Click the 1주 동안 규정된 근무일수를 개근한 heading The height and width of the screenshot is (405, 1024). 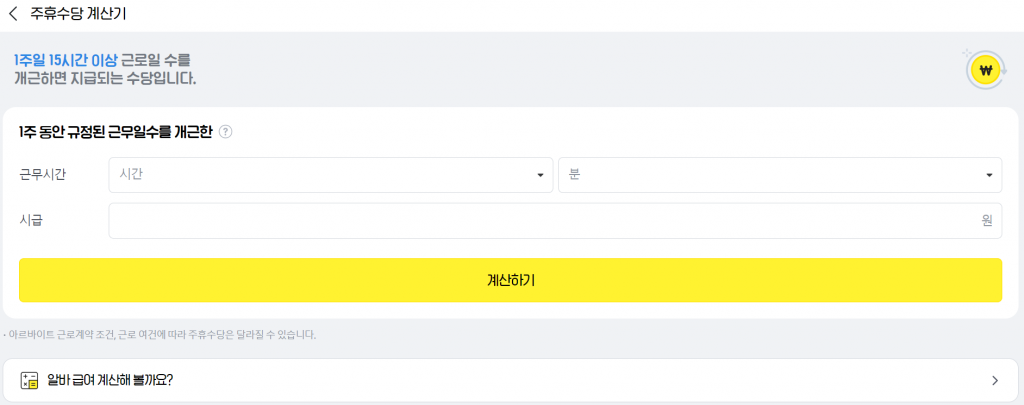pos(115,132)
